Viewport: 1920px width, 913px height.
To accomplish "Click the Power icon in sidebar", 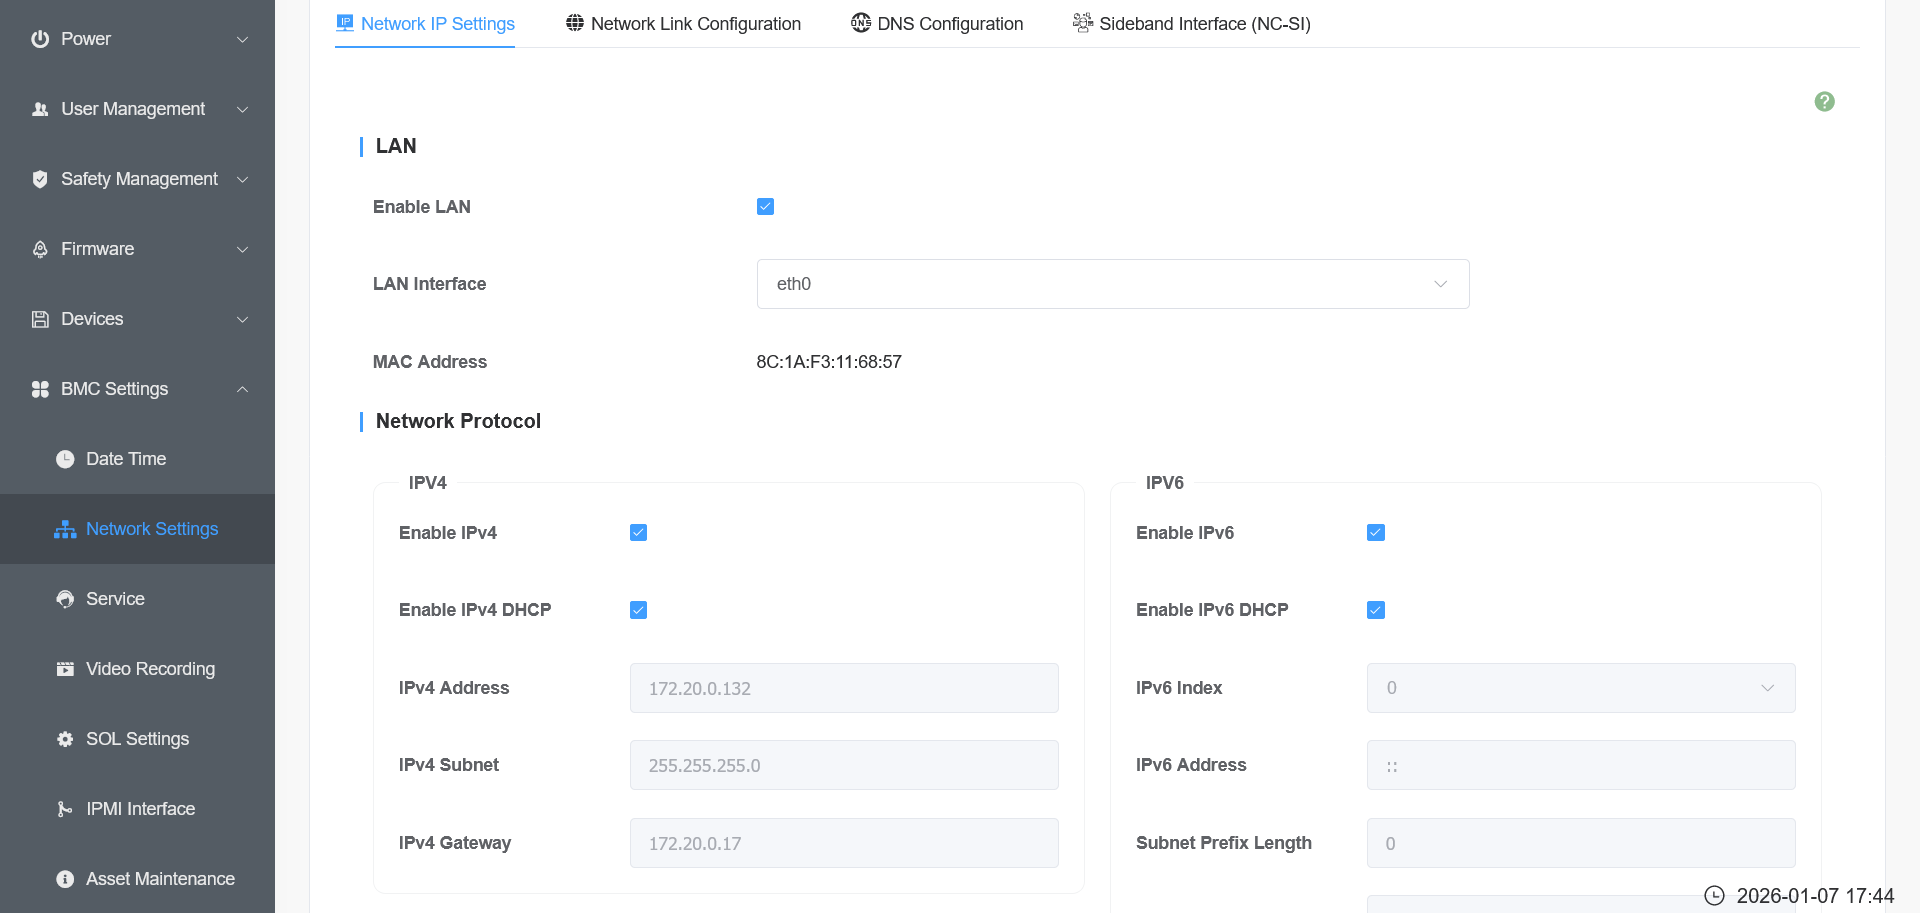I will point(40,39).
